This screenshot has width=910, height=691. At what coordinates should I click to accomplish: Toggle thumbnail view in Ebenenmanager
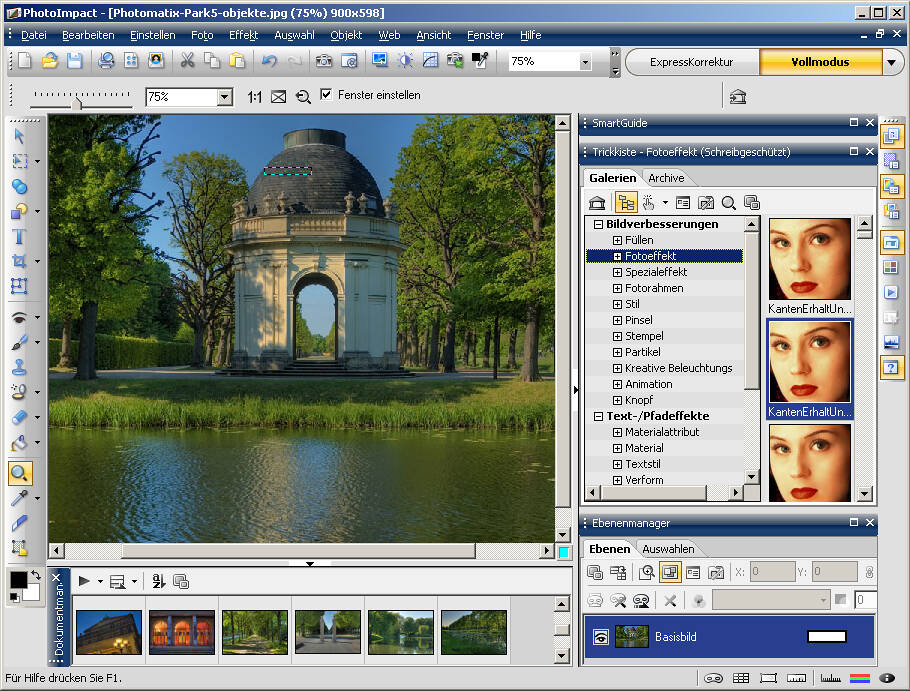[670, 572]
